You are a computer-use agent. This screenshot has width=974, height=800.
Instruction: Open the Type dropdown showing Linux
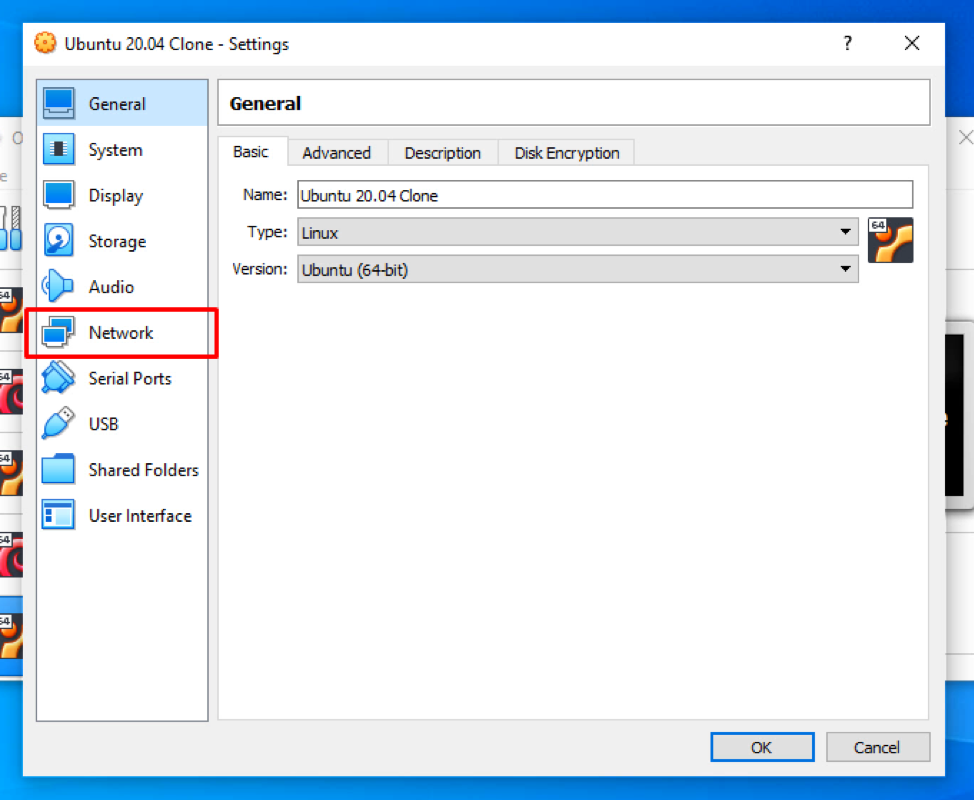click(578, 232)
